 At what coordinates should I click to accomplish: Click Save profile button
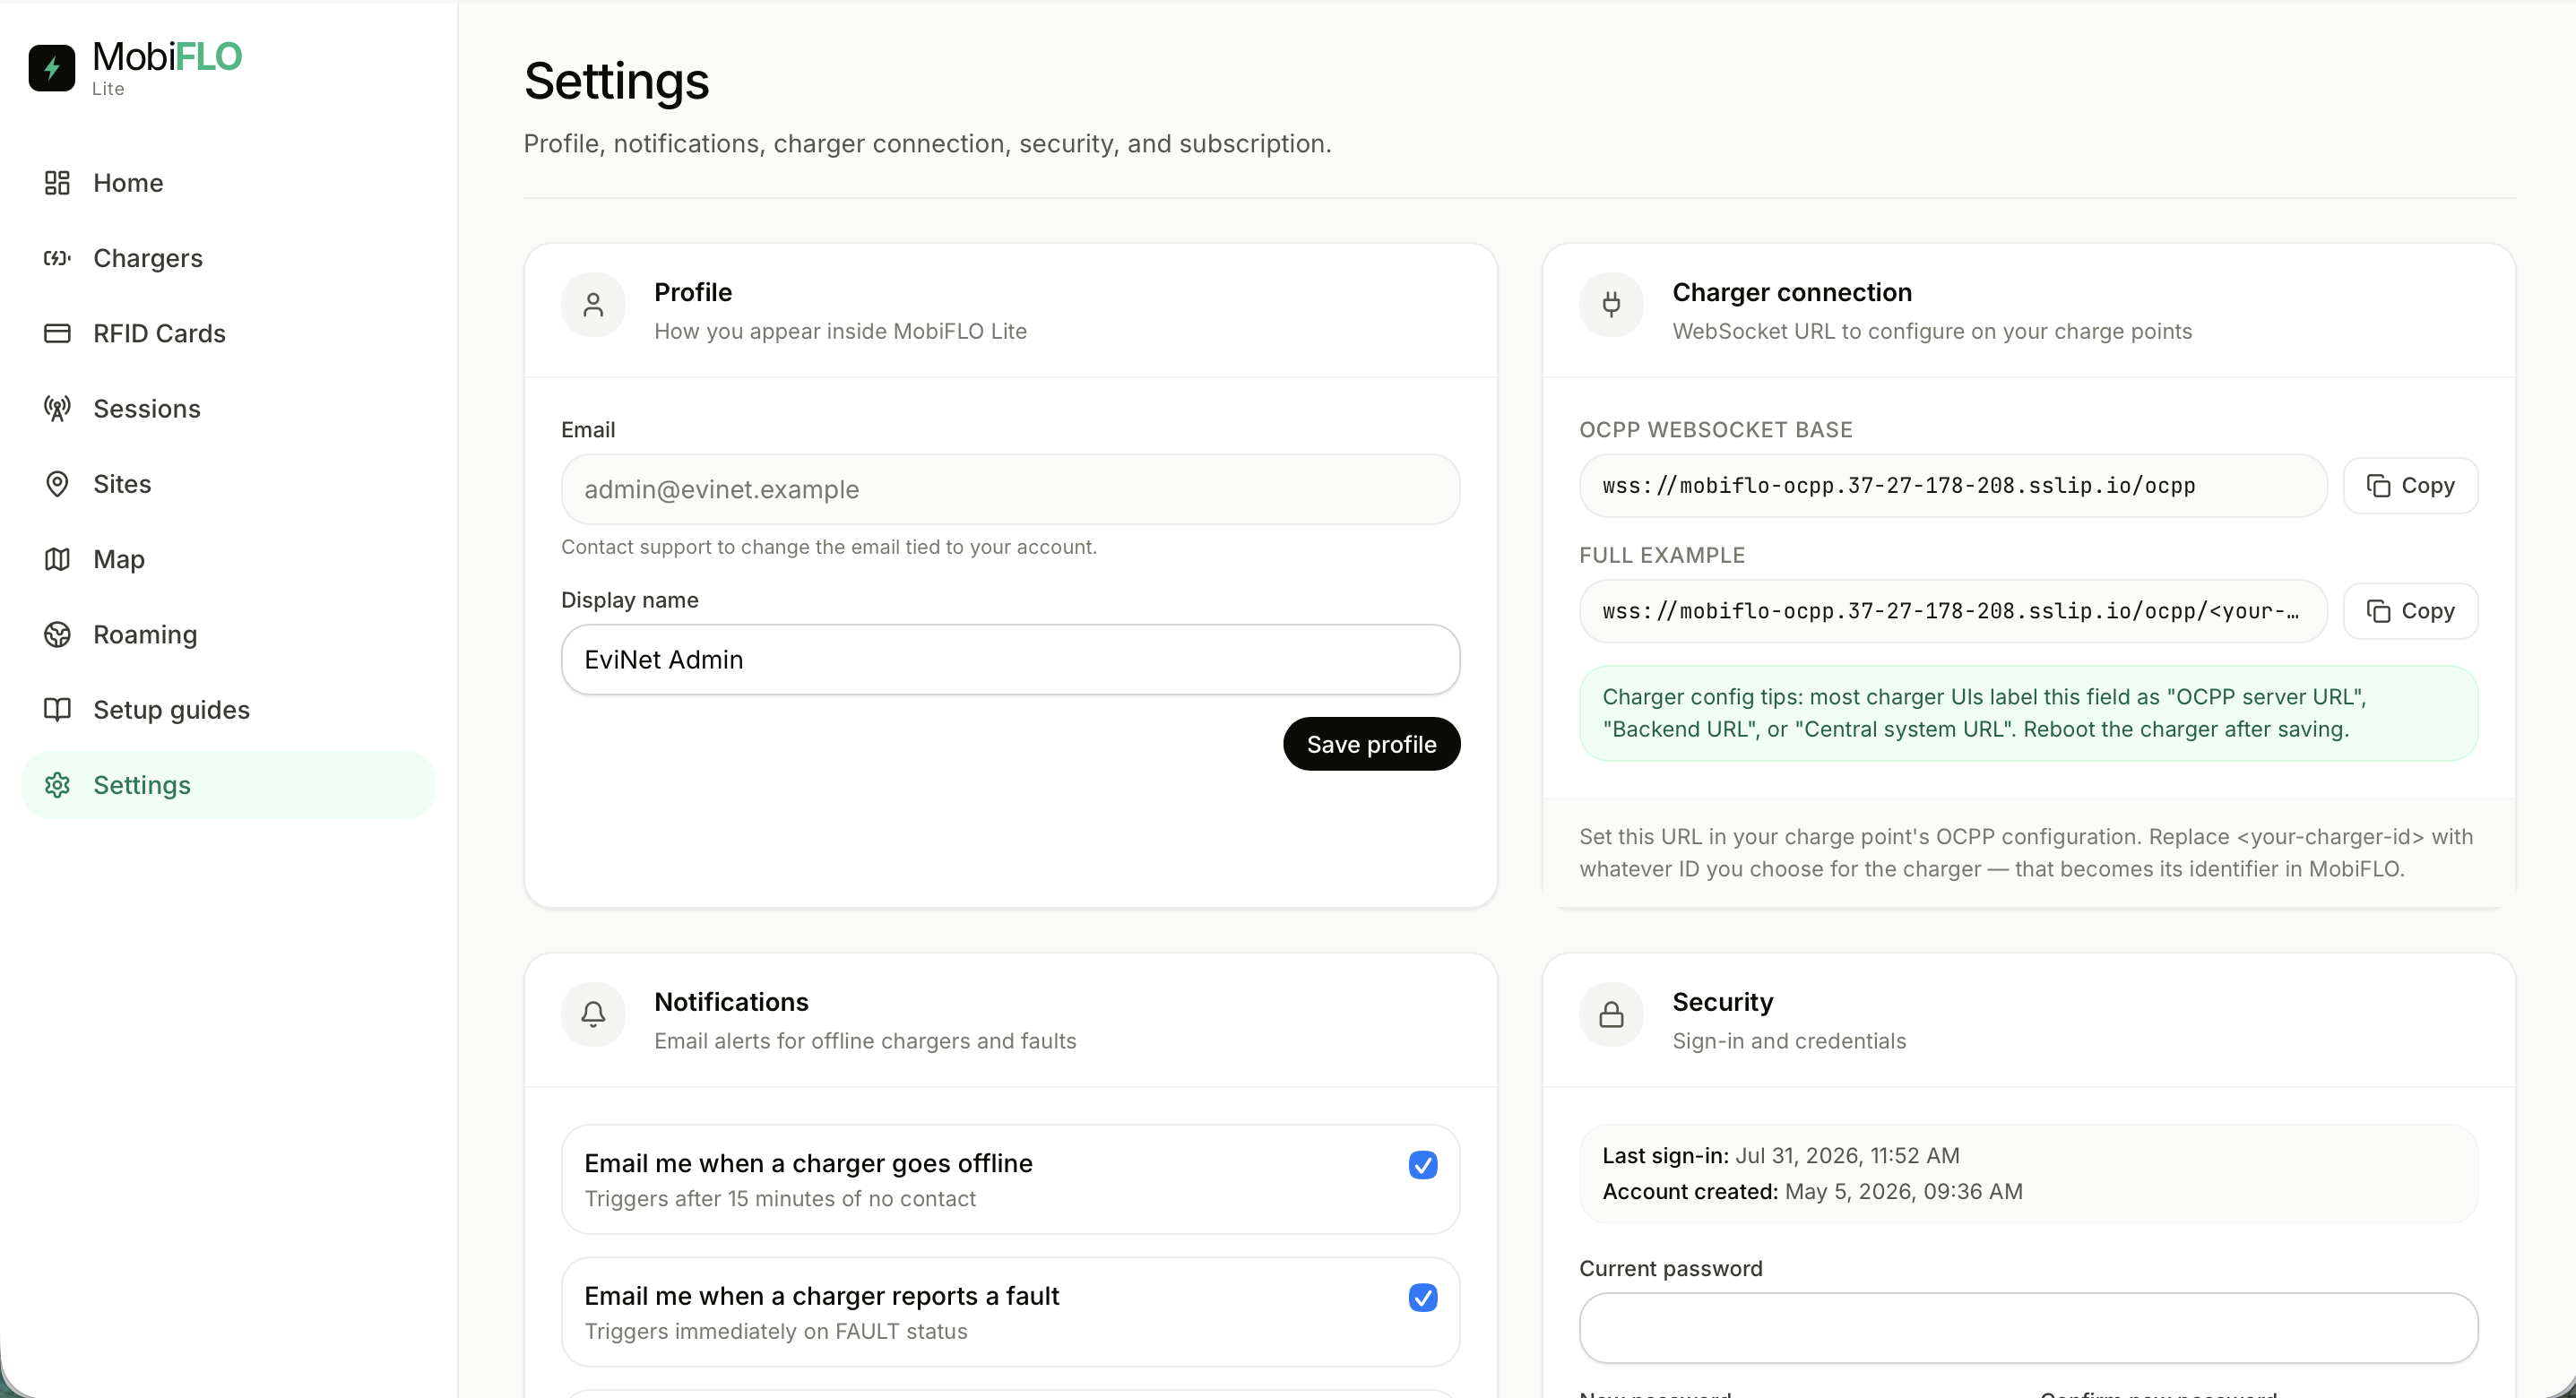(1371, 744)
